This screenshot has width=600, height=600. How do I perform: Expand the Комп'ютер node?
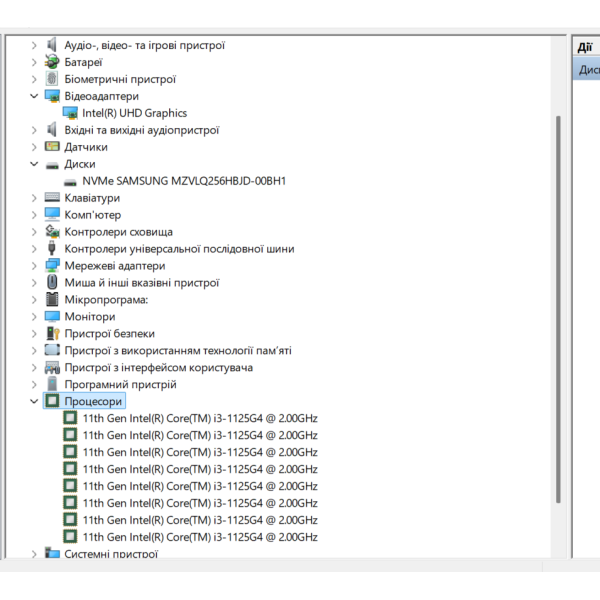(x=34, y=215)
